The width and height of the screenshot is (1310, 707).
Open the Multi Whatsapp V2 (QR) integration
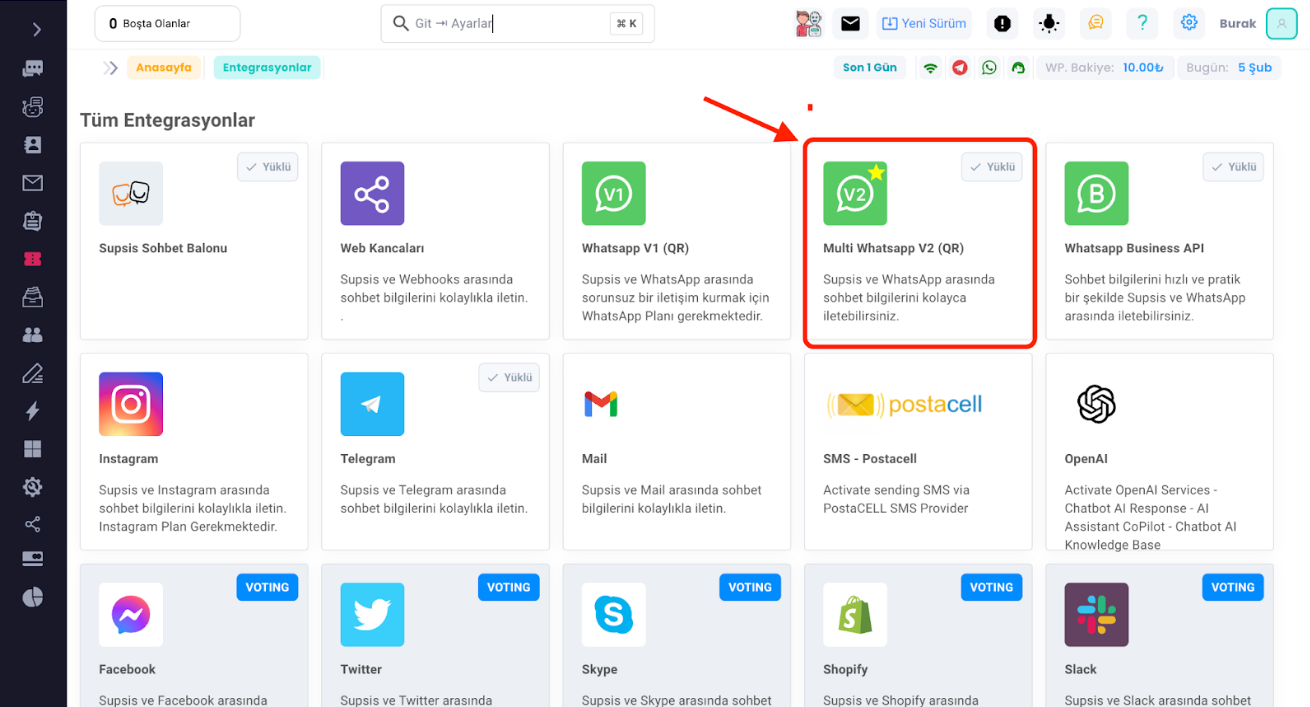tap(919, 241)
